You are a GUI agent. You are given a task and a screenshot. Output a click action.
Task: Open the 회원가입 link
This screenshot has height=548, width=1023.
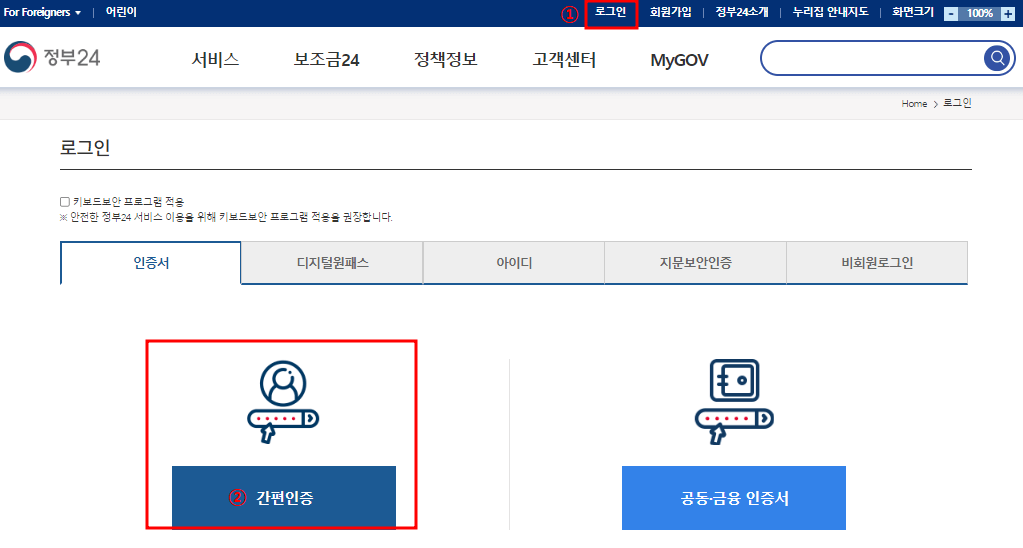click(670, 12)
